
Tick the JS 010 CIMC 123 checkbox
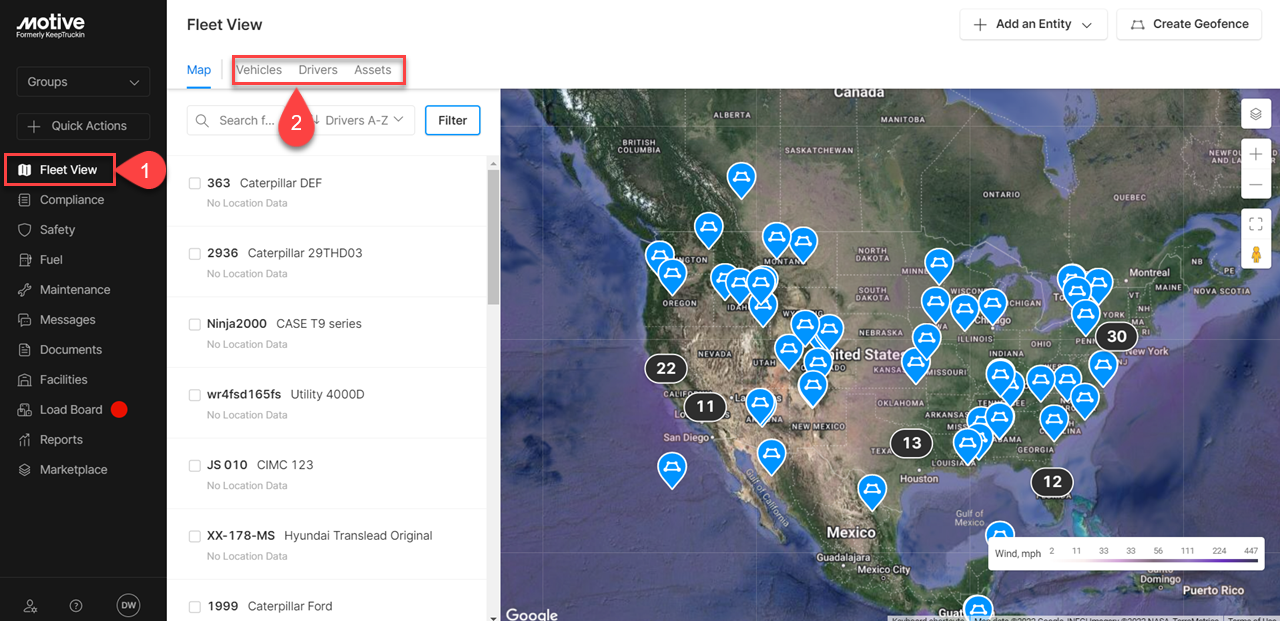(195, 465)
